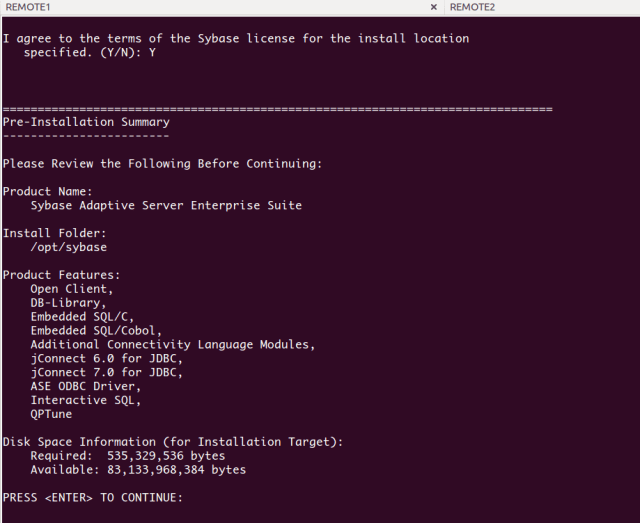Click the 'Product Name:' label
The width and height of the screenshot is (640, 523).
pyautogui.click(x=47, y=191)
